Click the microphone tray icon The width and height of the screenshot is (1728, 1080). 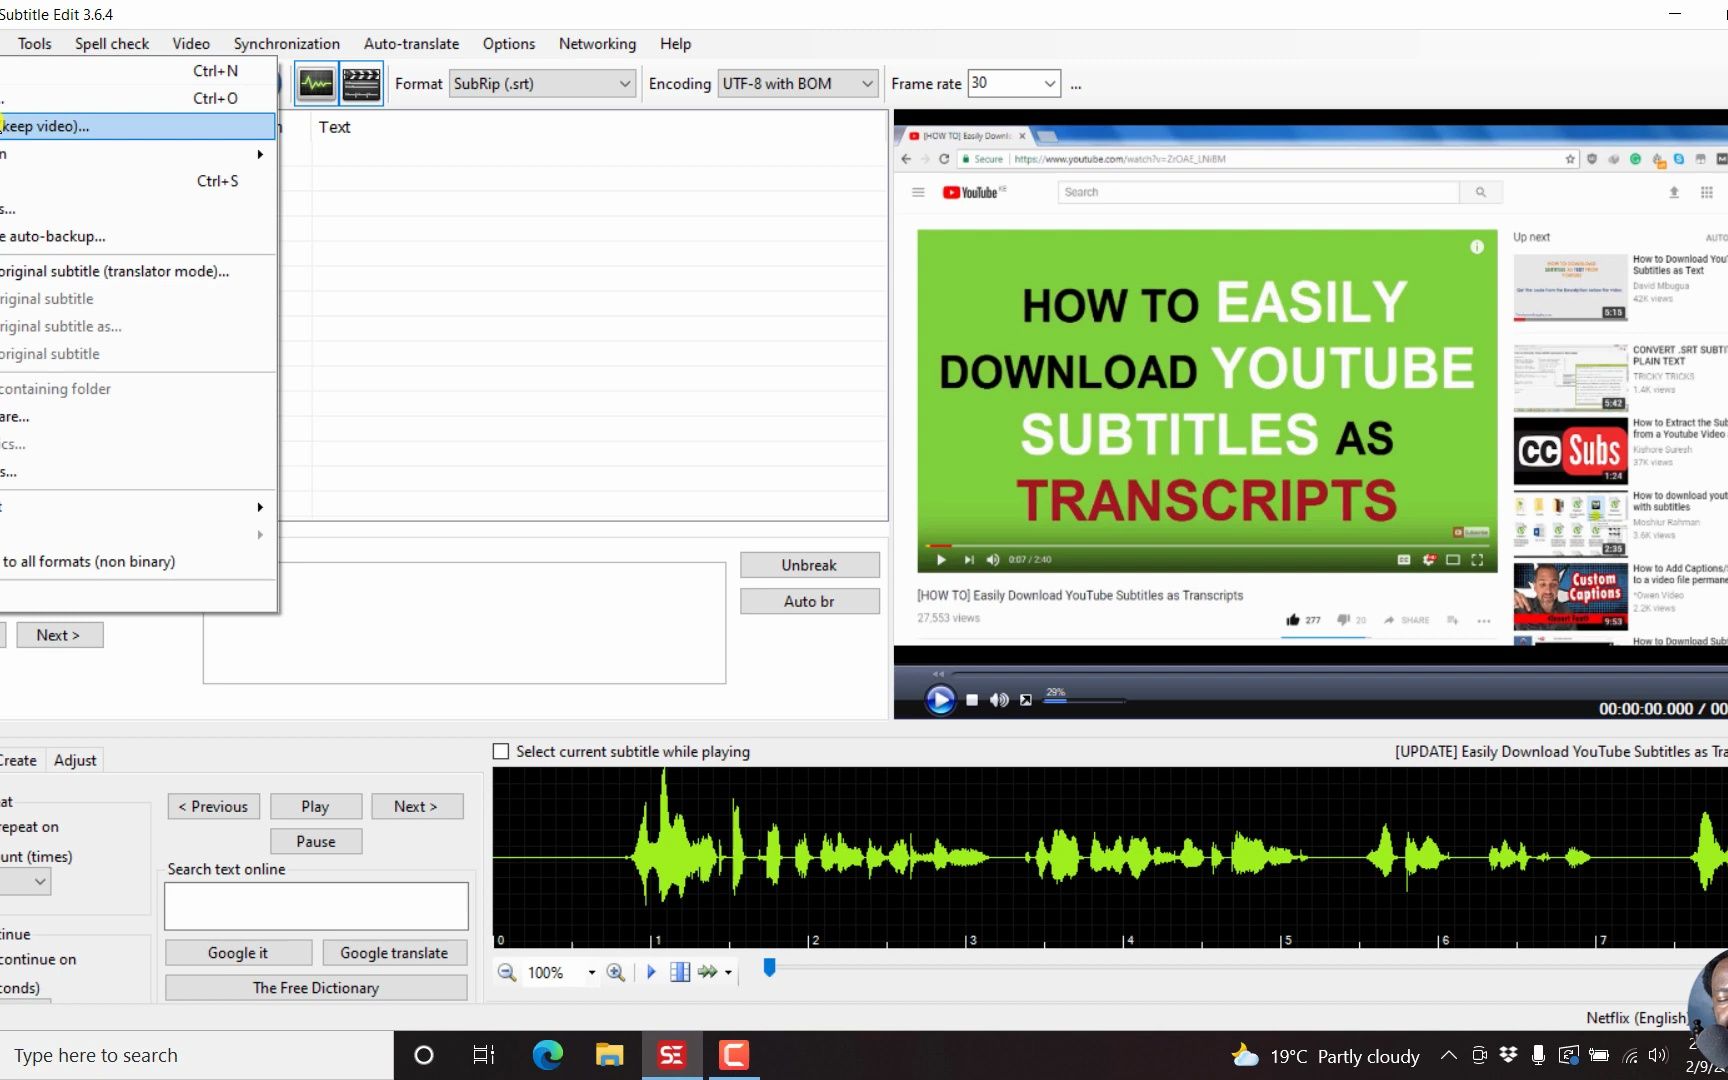pos(1538,1055)
